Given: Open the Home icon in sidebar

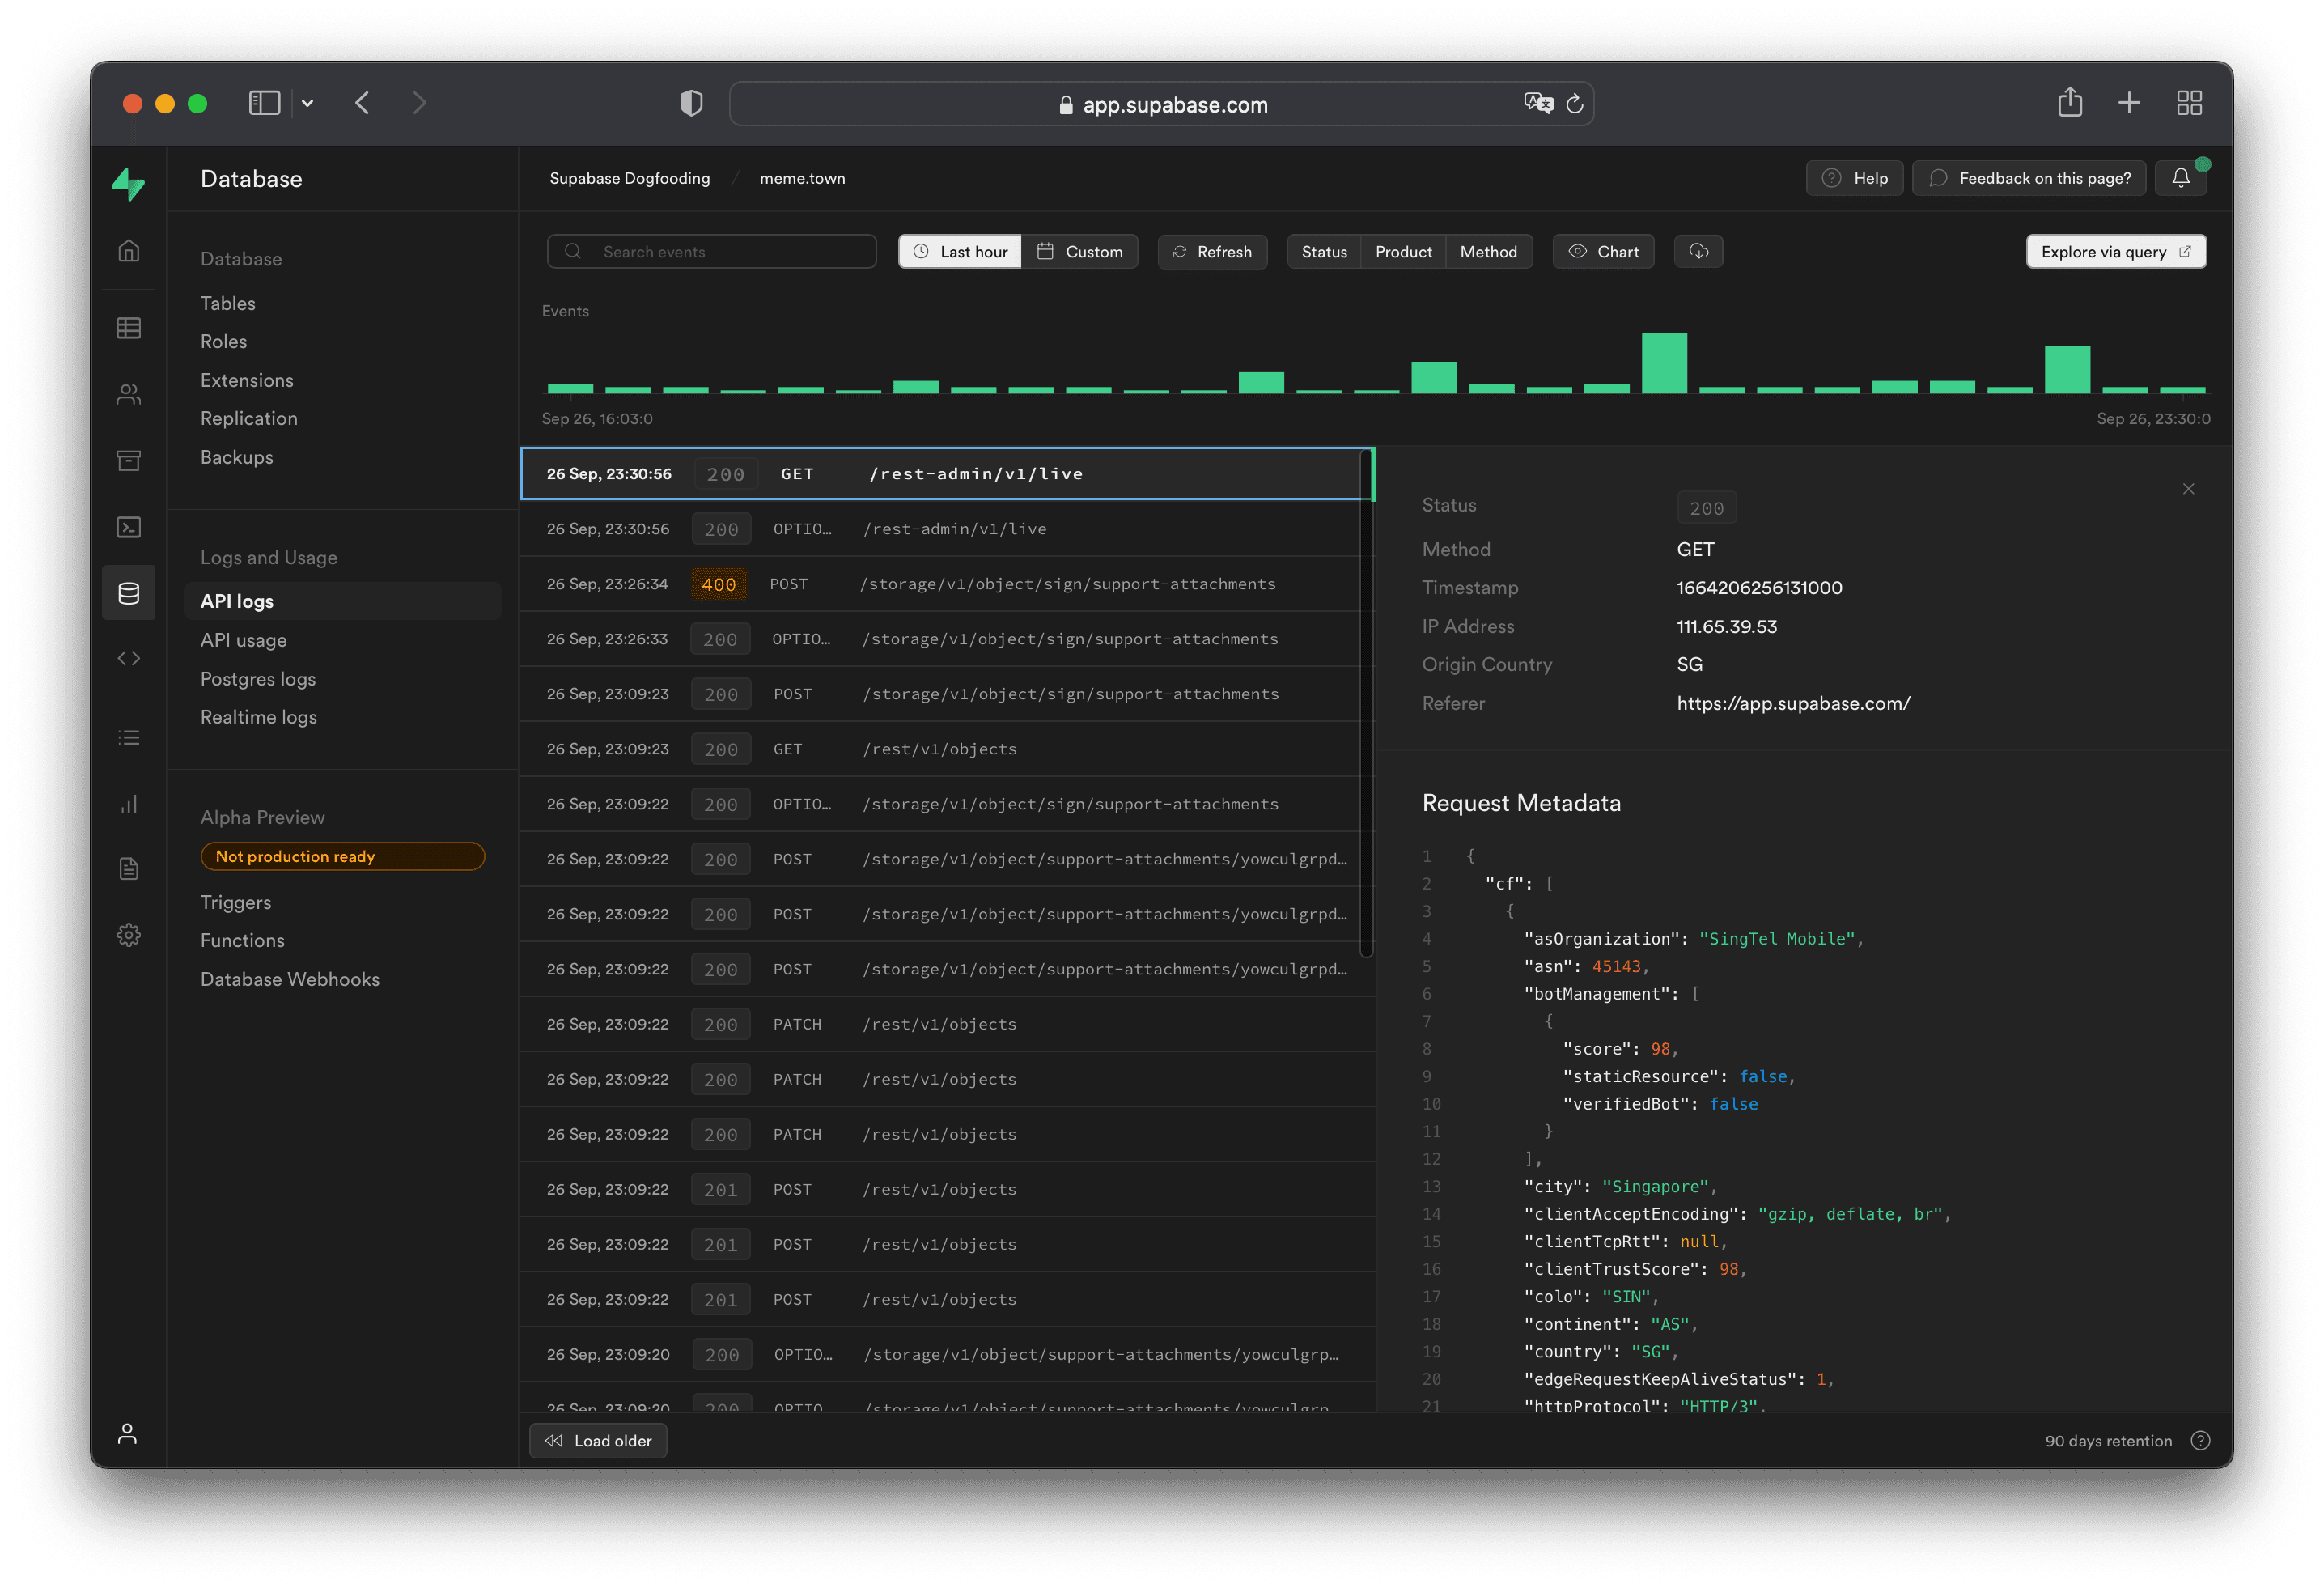Looking at the screenshot, I should [129, 250].
